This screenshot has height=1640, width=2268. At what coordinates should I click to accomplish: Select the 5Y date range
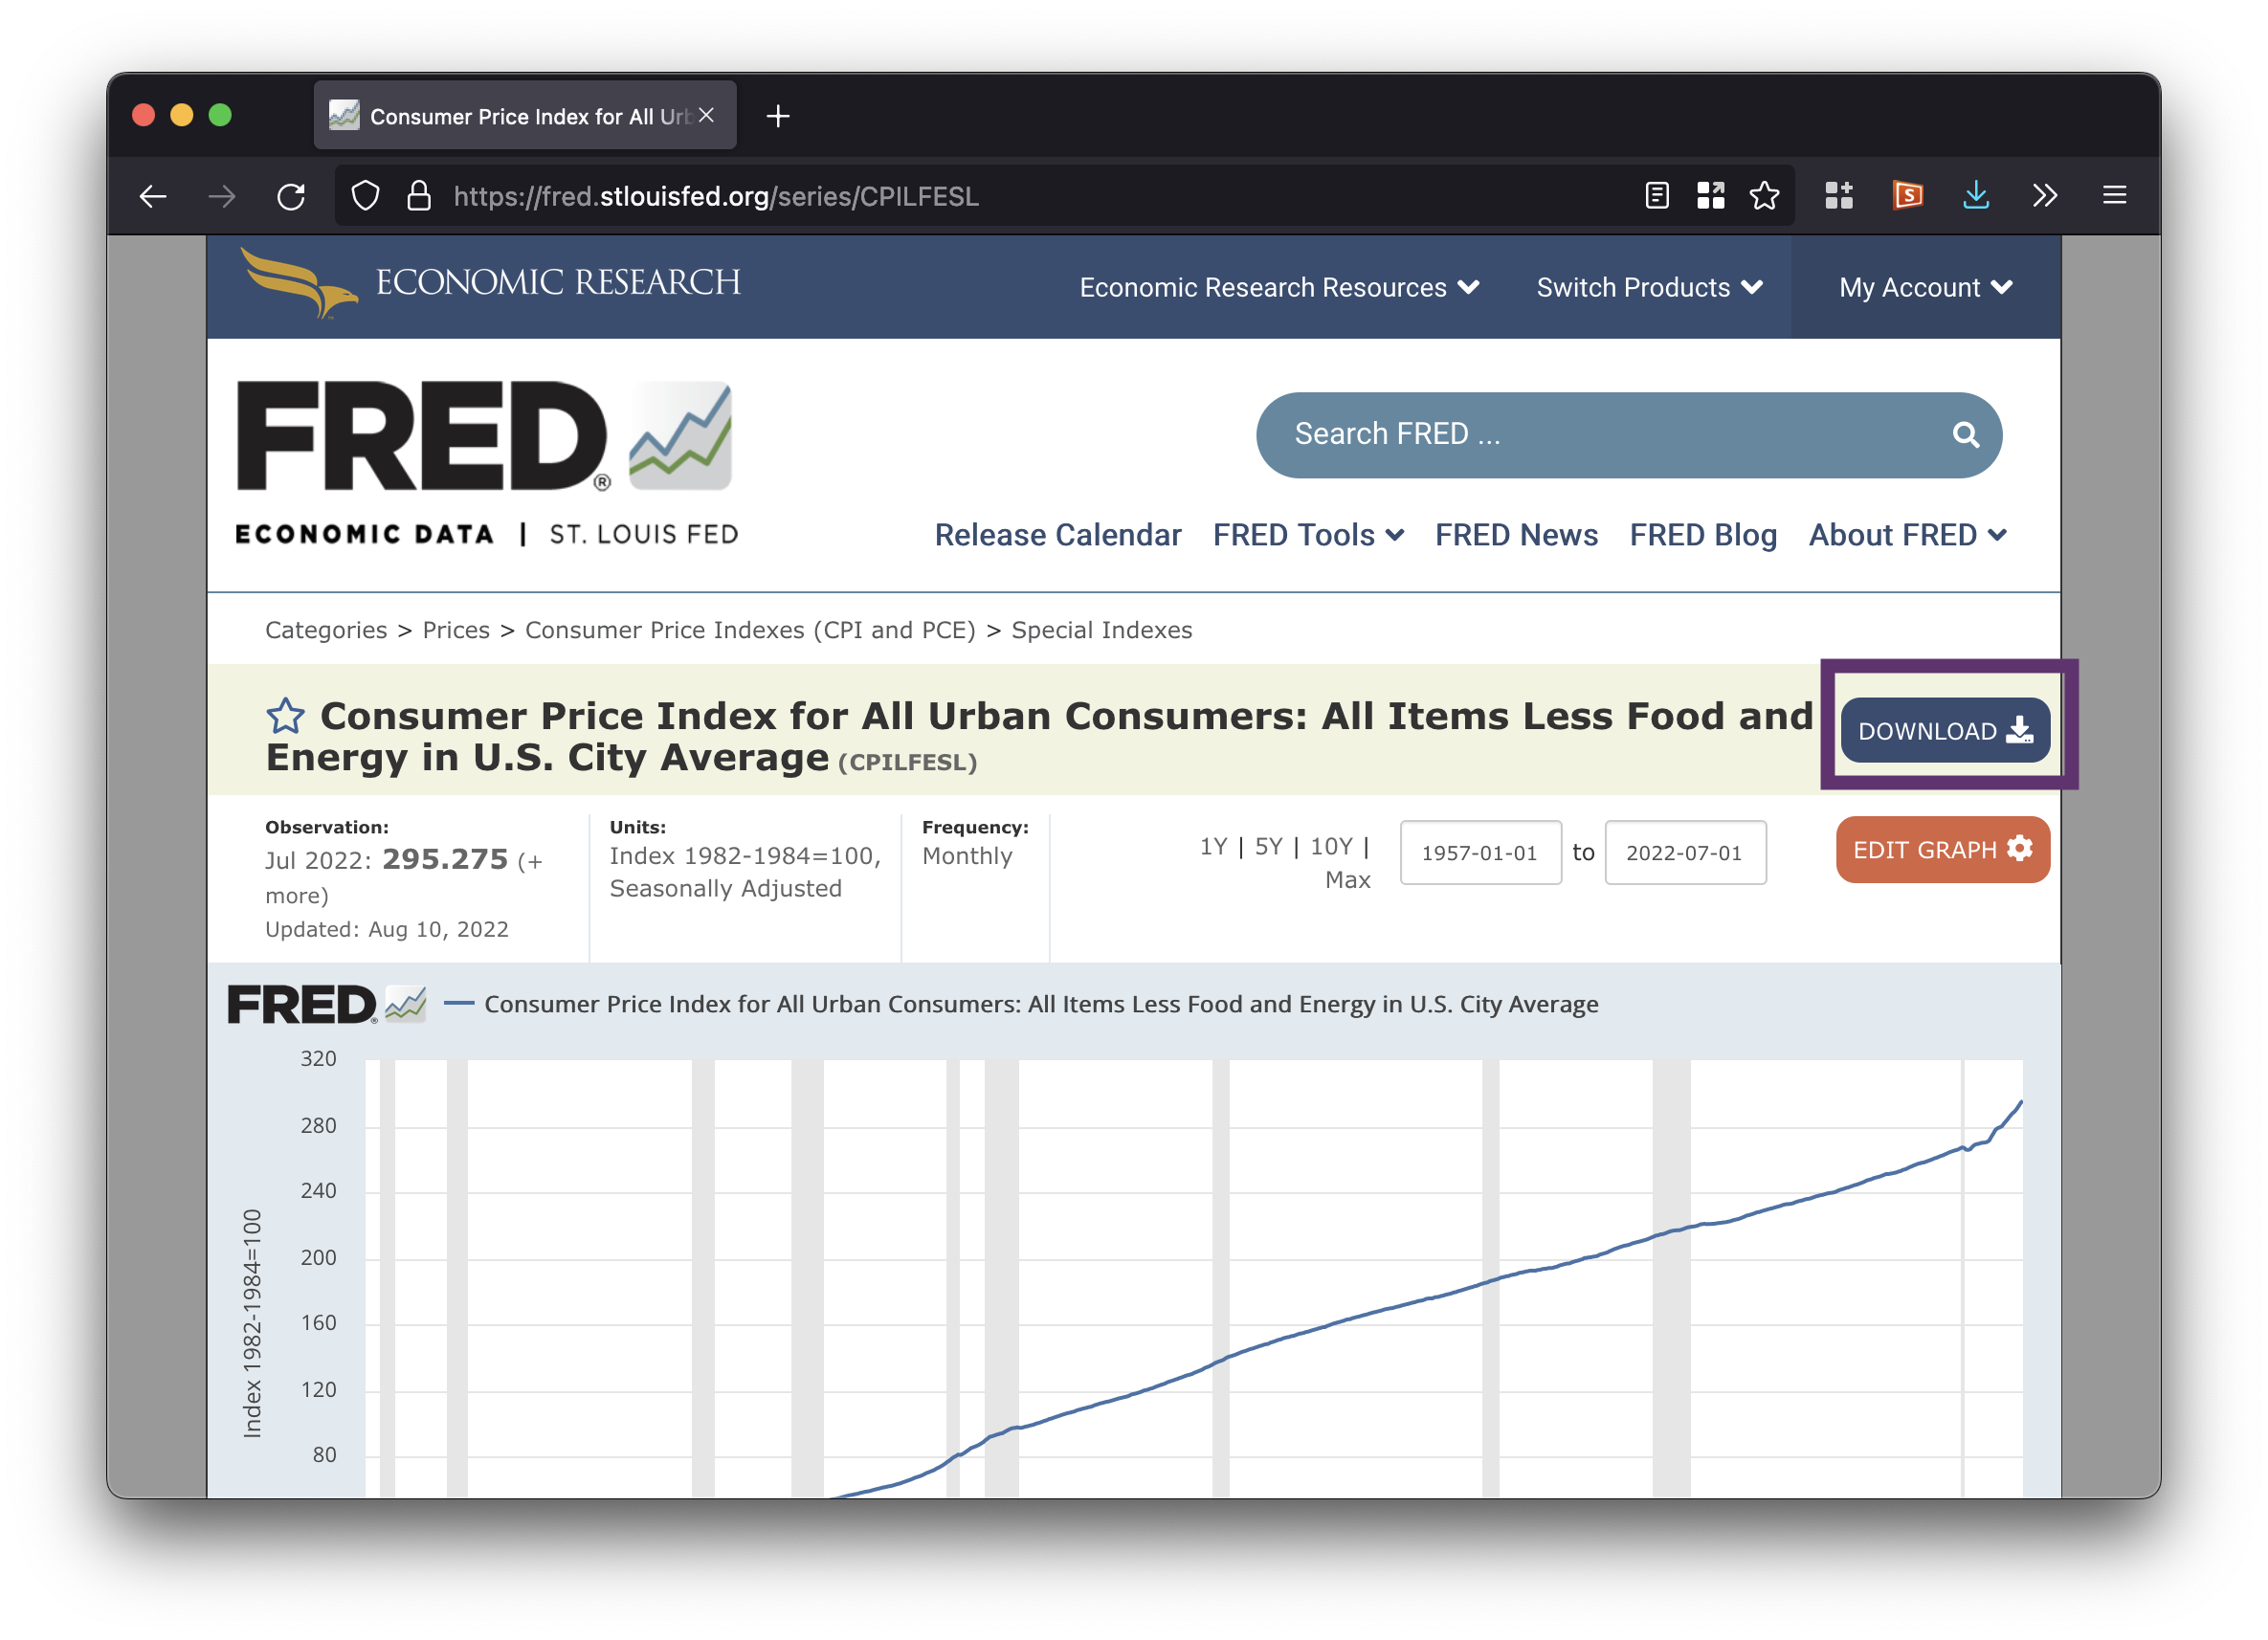1268,847
